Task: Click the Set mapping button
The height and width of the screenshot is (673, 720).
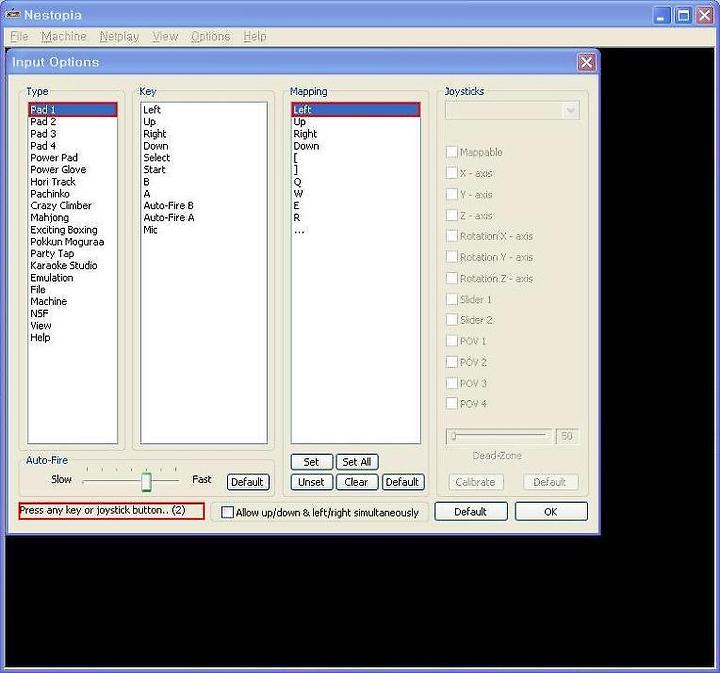Action: pos(311,462)
